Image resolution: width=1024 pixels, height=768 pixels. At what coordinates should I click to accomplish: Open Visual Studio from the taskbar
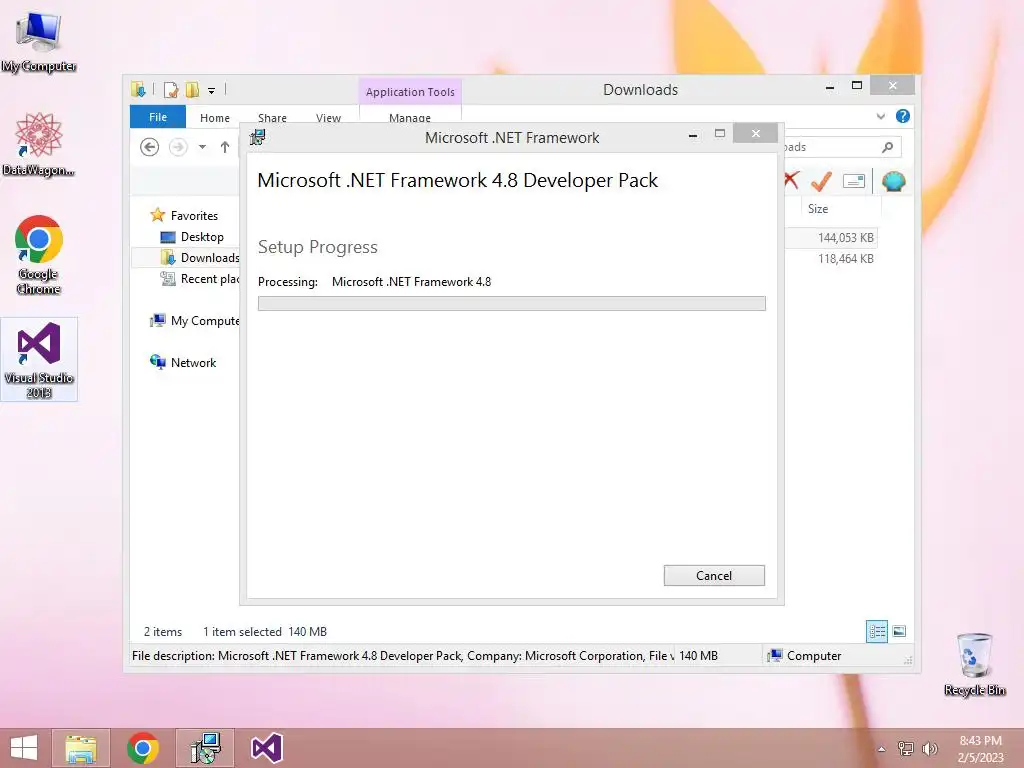point(266,748)
